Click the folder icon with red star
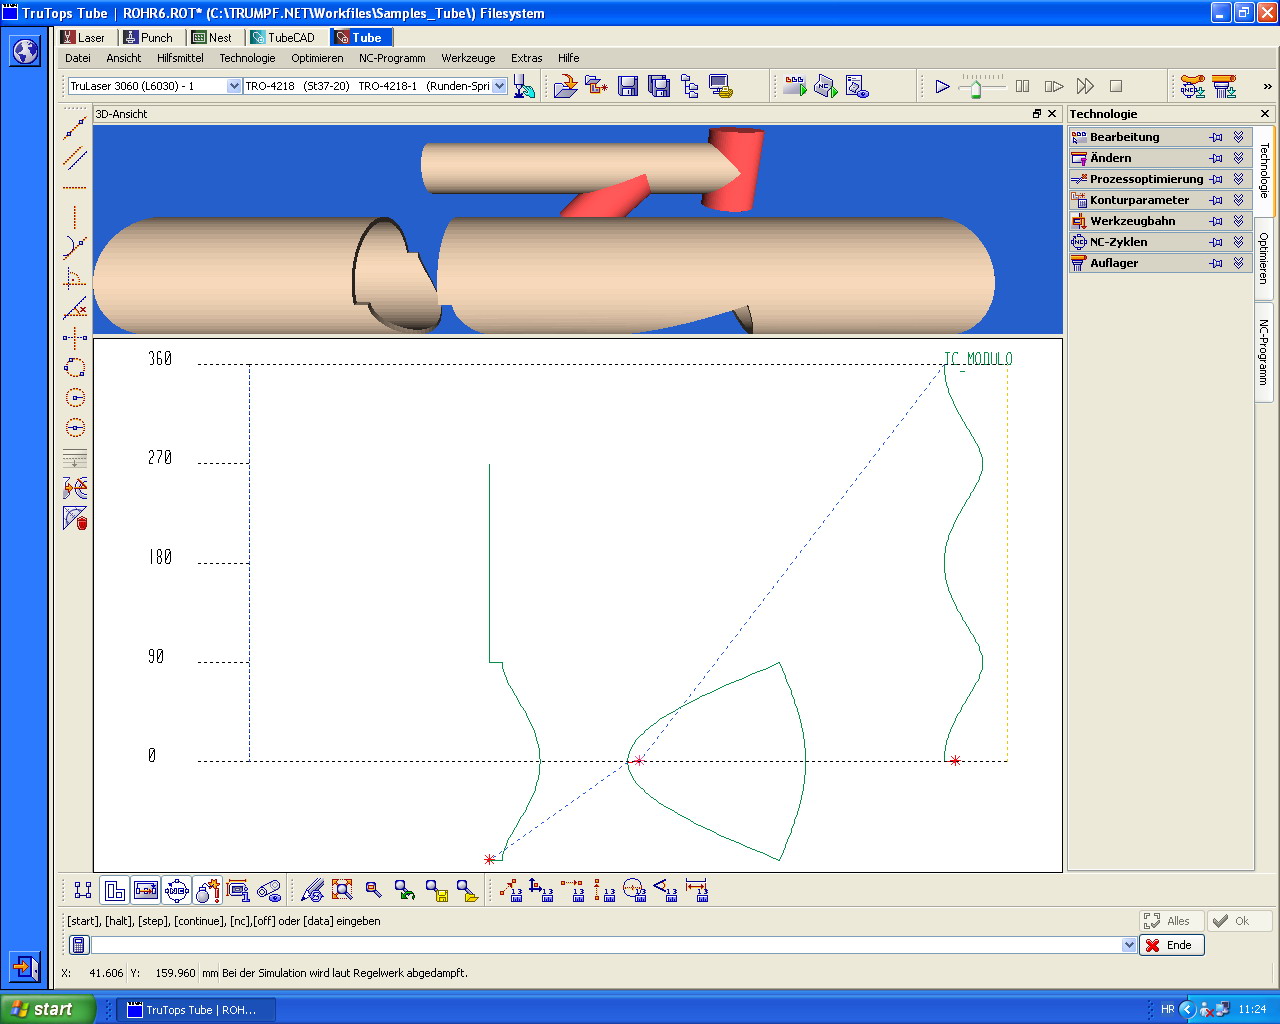1280x1024 pixels. pyautogui.click(x=597, y=86)
